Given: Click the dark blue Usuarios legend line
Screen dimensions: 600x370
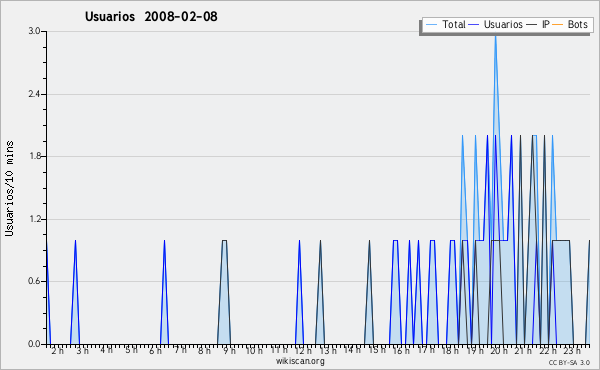Looking at the screenshot, I should point(474,25).
